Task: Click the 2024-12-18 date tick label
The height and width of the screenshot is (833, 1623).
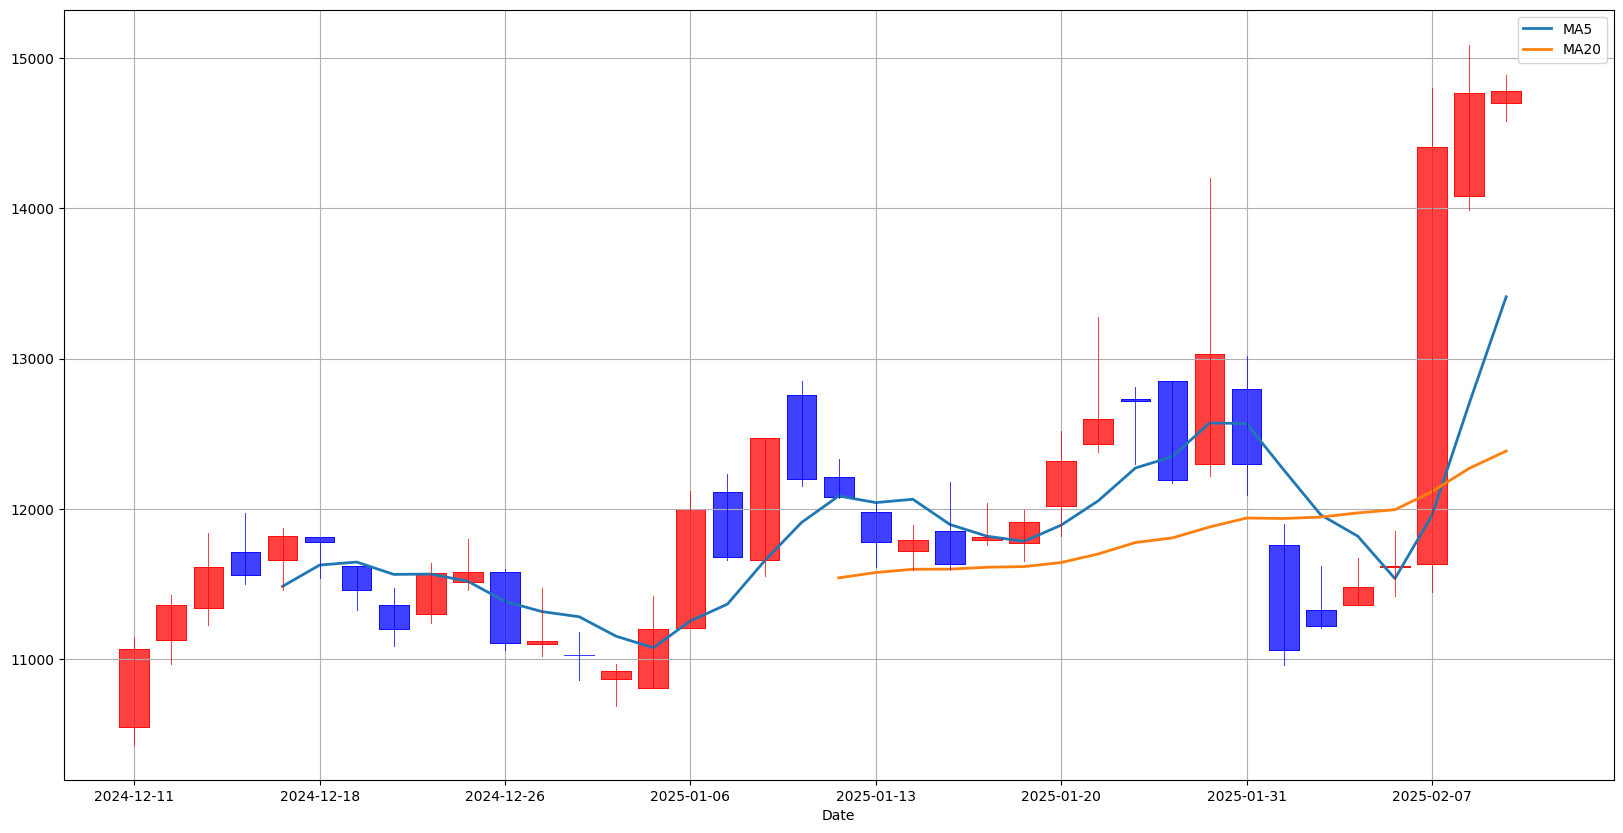Action: click(320, 796)
